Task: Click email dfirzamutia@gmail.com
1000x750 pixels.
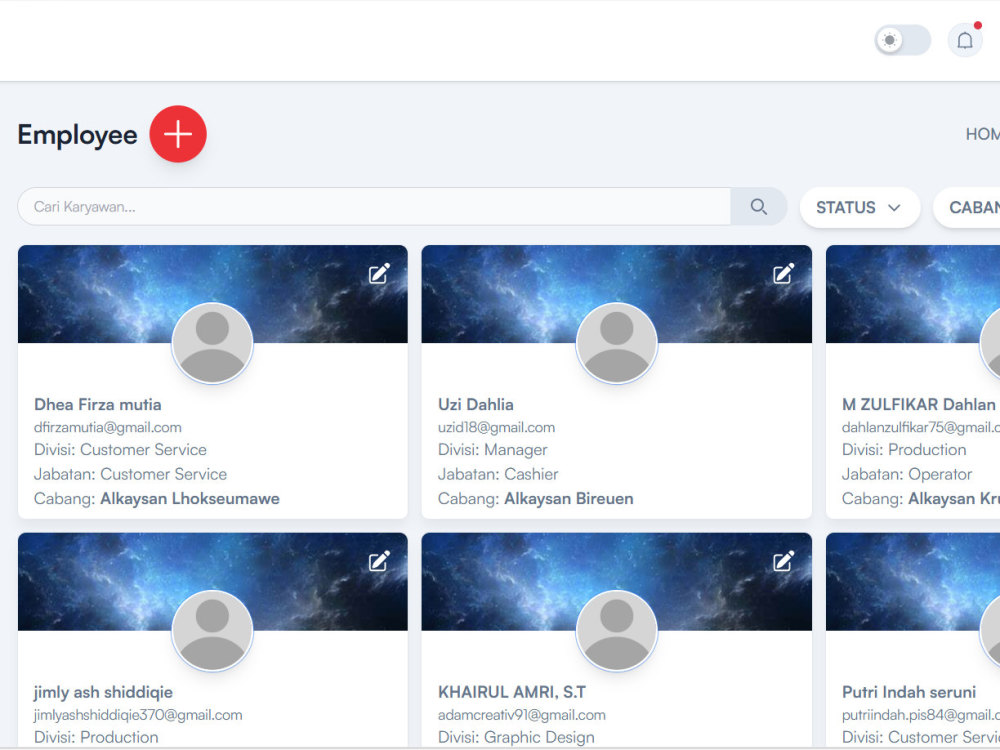Action: [108, 427]
